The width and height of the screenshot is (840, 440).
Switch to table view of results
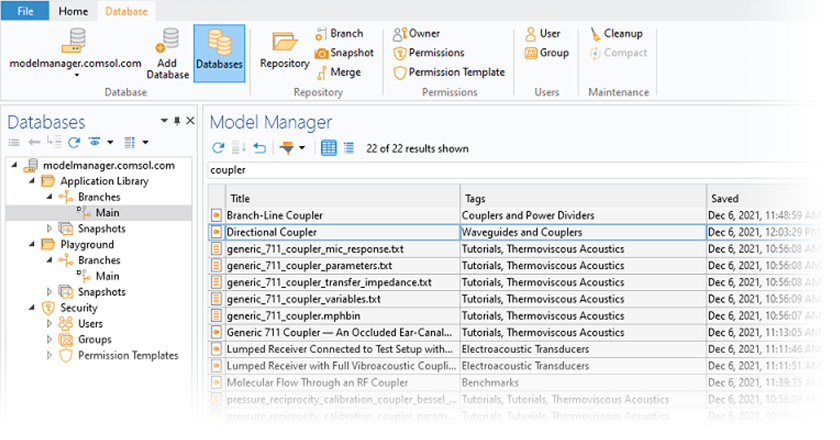pos(328,148)
